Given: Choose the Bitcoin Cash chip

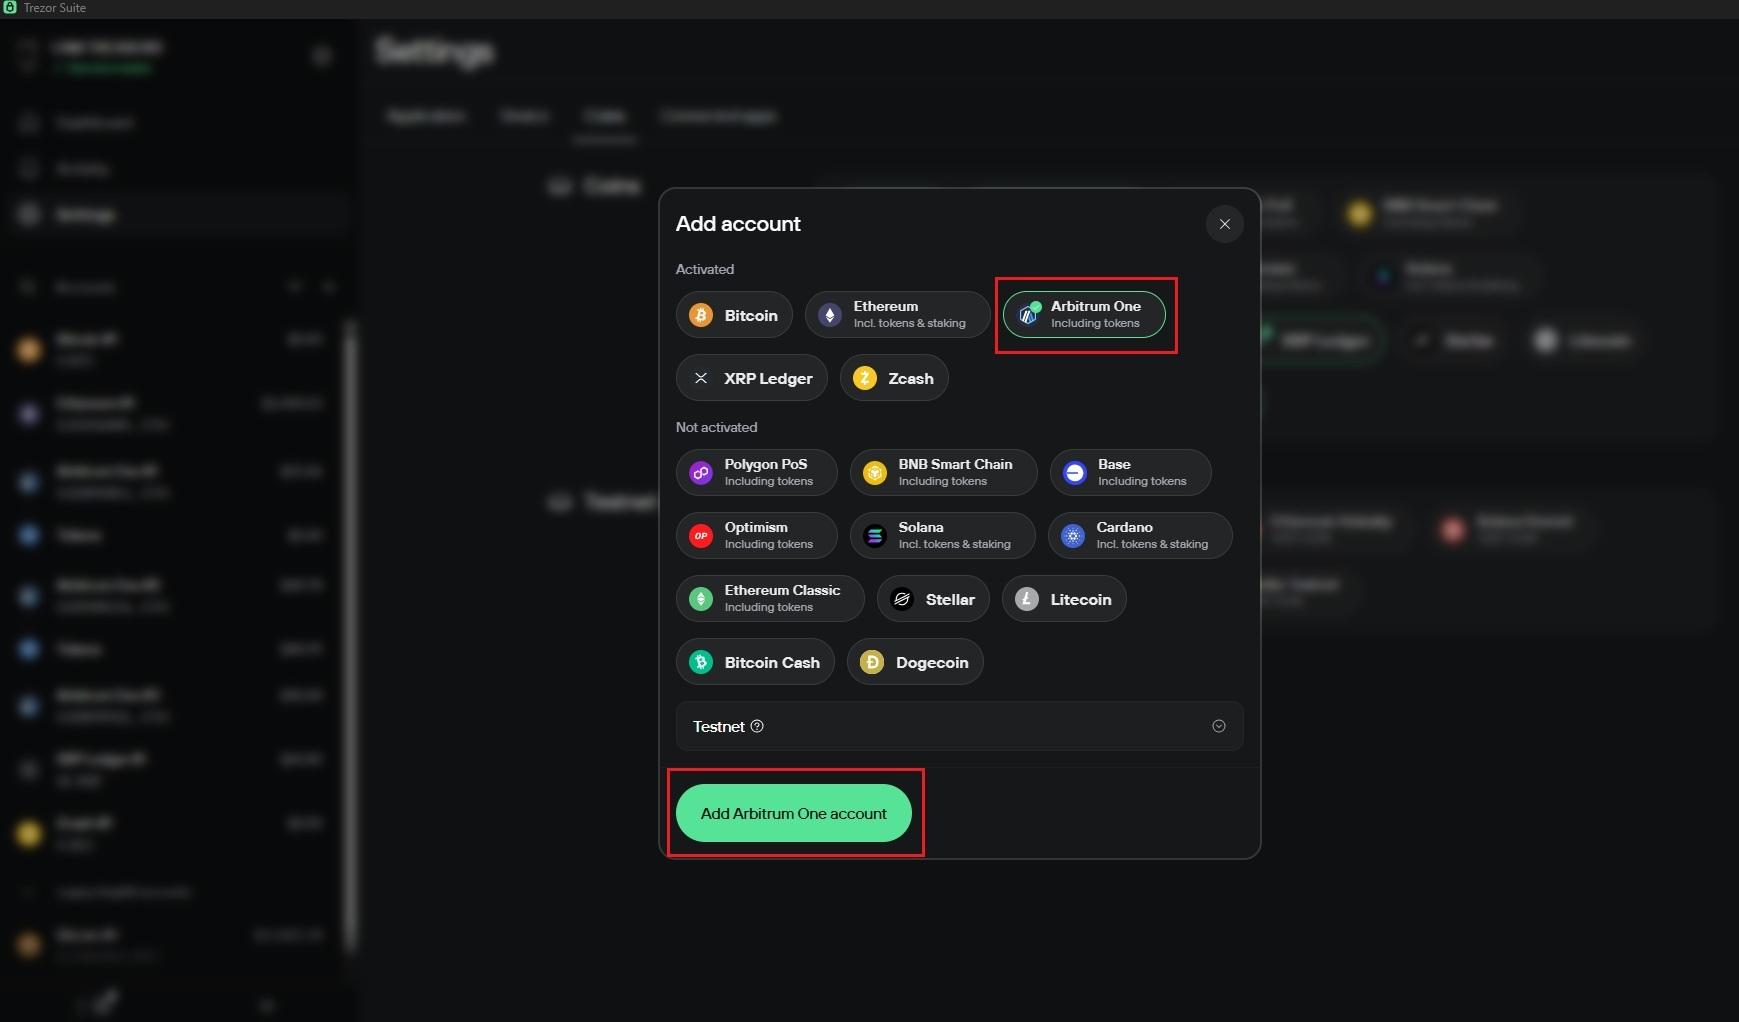Looking at the screenshot, I should 755,661.
